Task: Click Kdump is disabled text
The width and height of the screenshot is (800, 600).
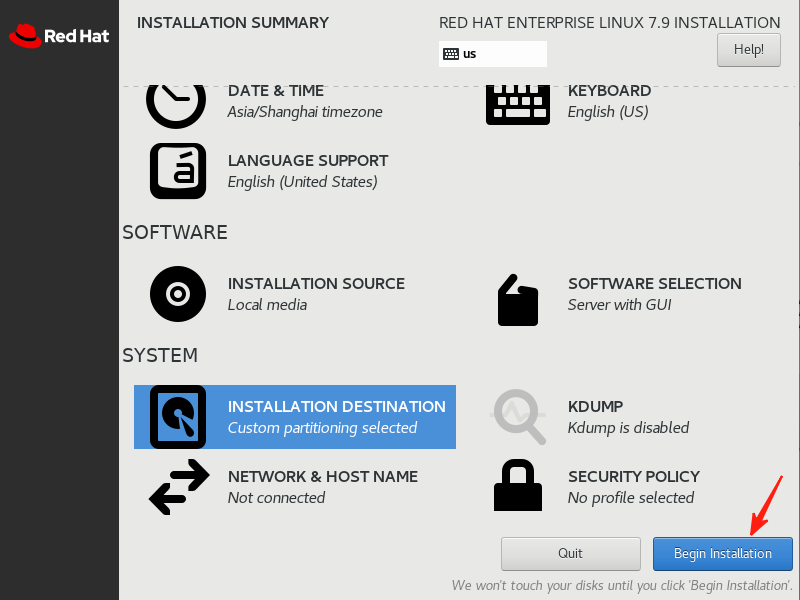Action: pos(629,428)
